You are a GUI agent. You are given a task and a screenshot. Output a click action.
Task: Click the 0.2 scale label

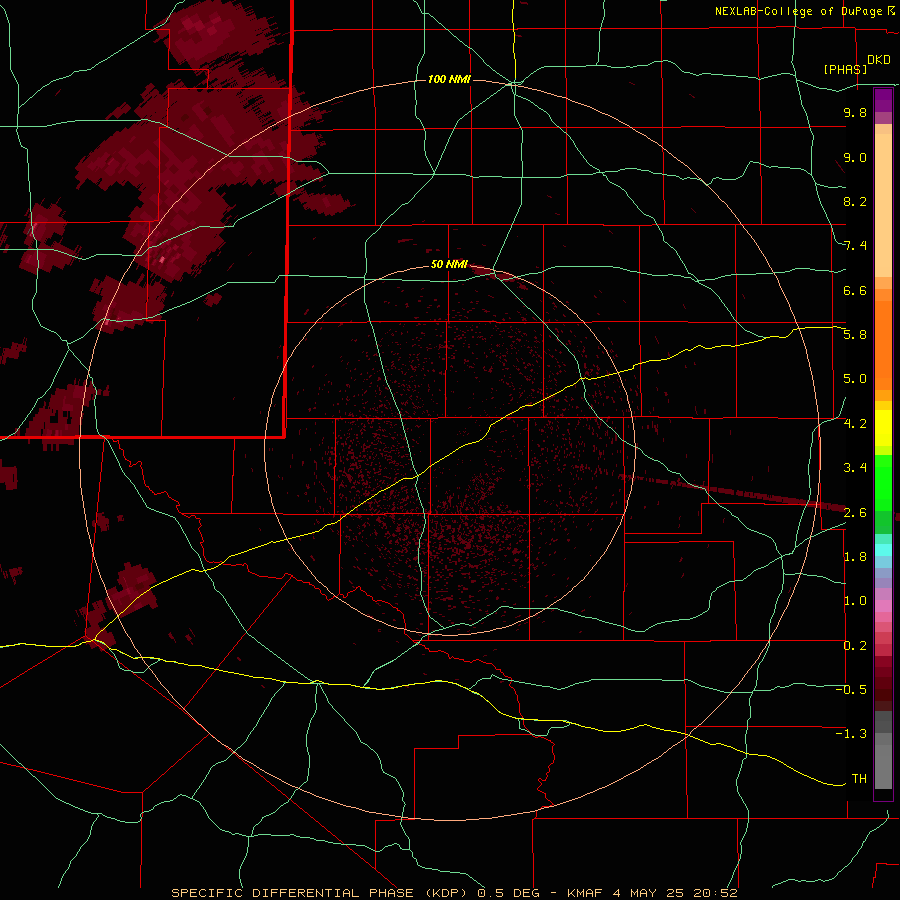click(x=855, y=646)
